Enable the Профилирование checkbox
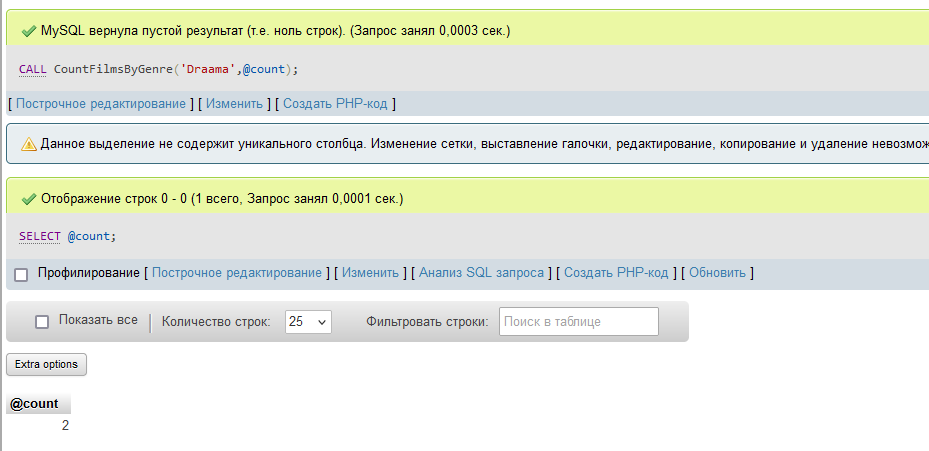The width and height of the screenshot is (929, 451). (x=21, y=274)
